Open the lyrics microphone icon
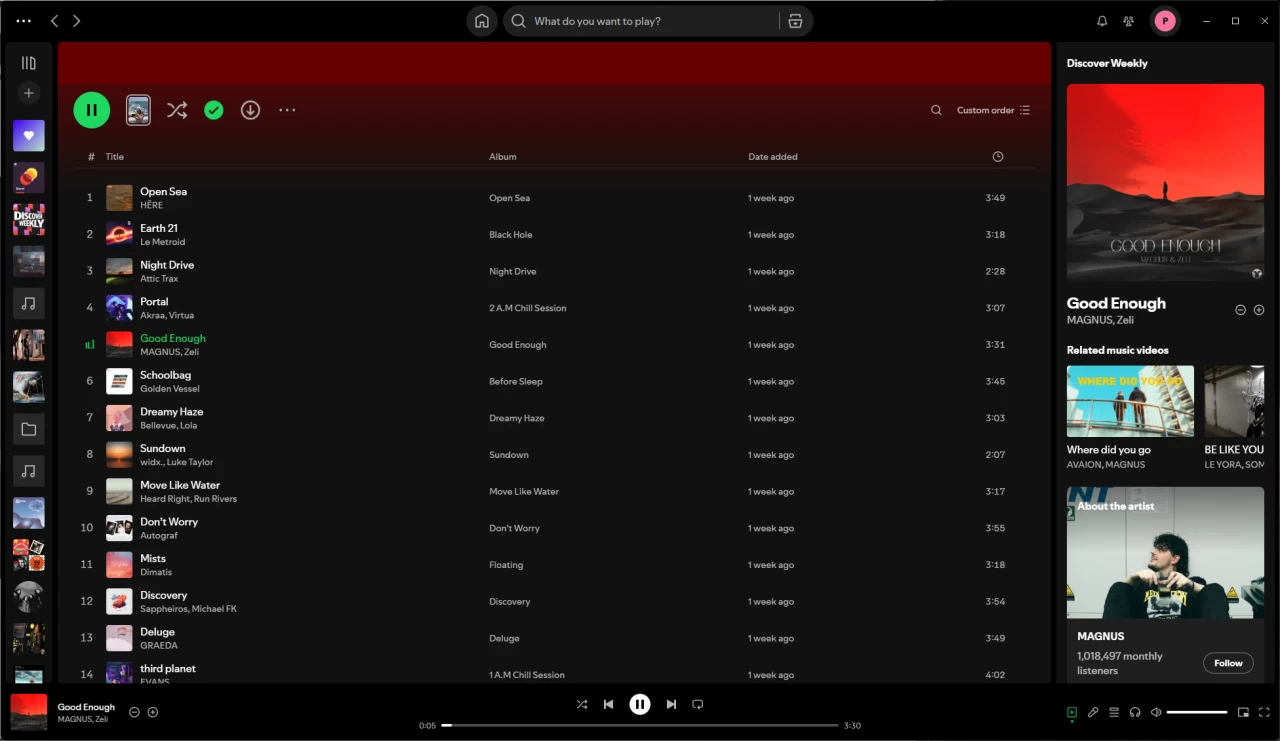 1093,712
